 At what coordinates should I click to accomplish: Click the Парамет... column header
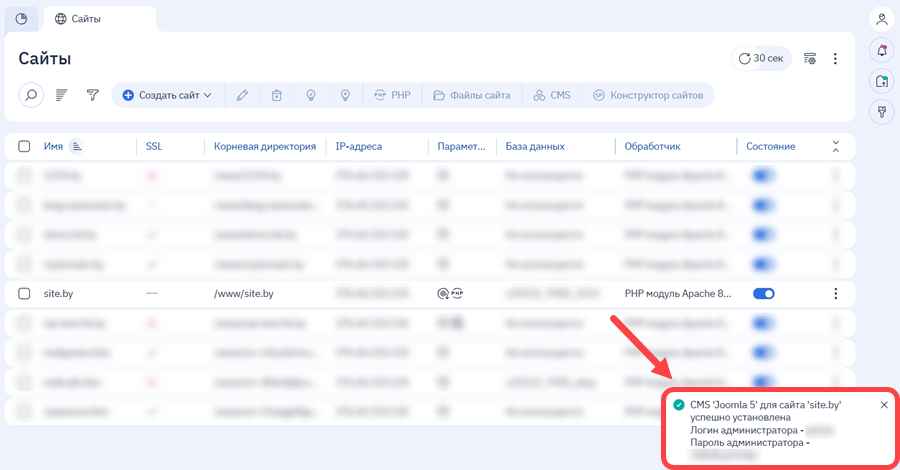point(461,146)
